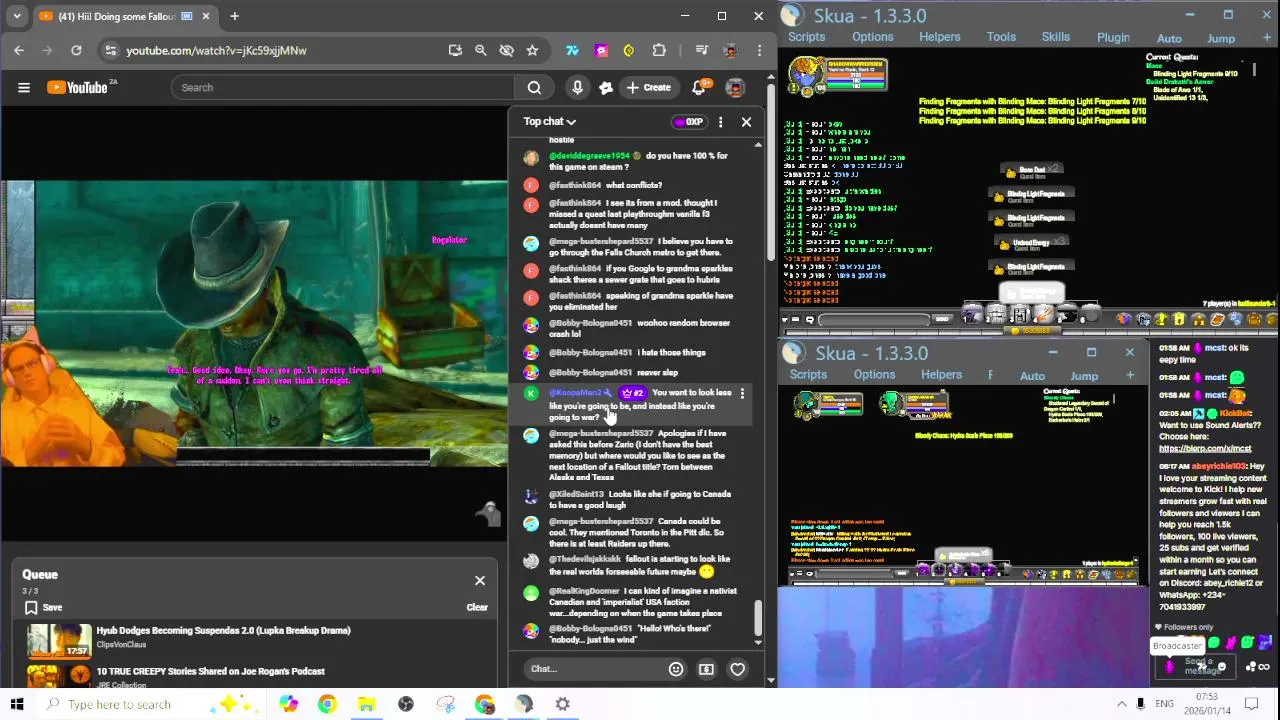Viewport: 1280px width, 720px height.
Task: Open Options menu in lower Skua window
Action: click(874, 375)
